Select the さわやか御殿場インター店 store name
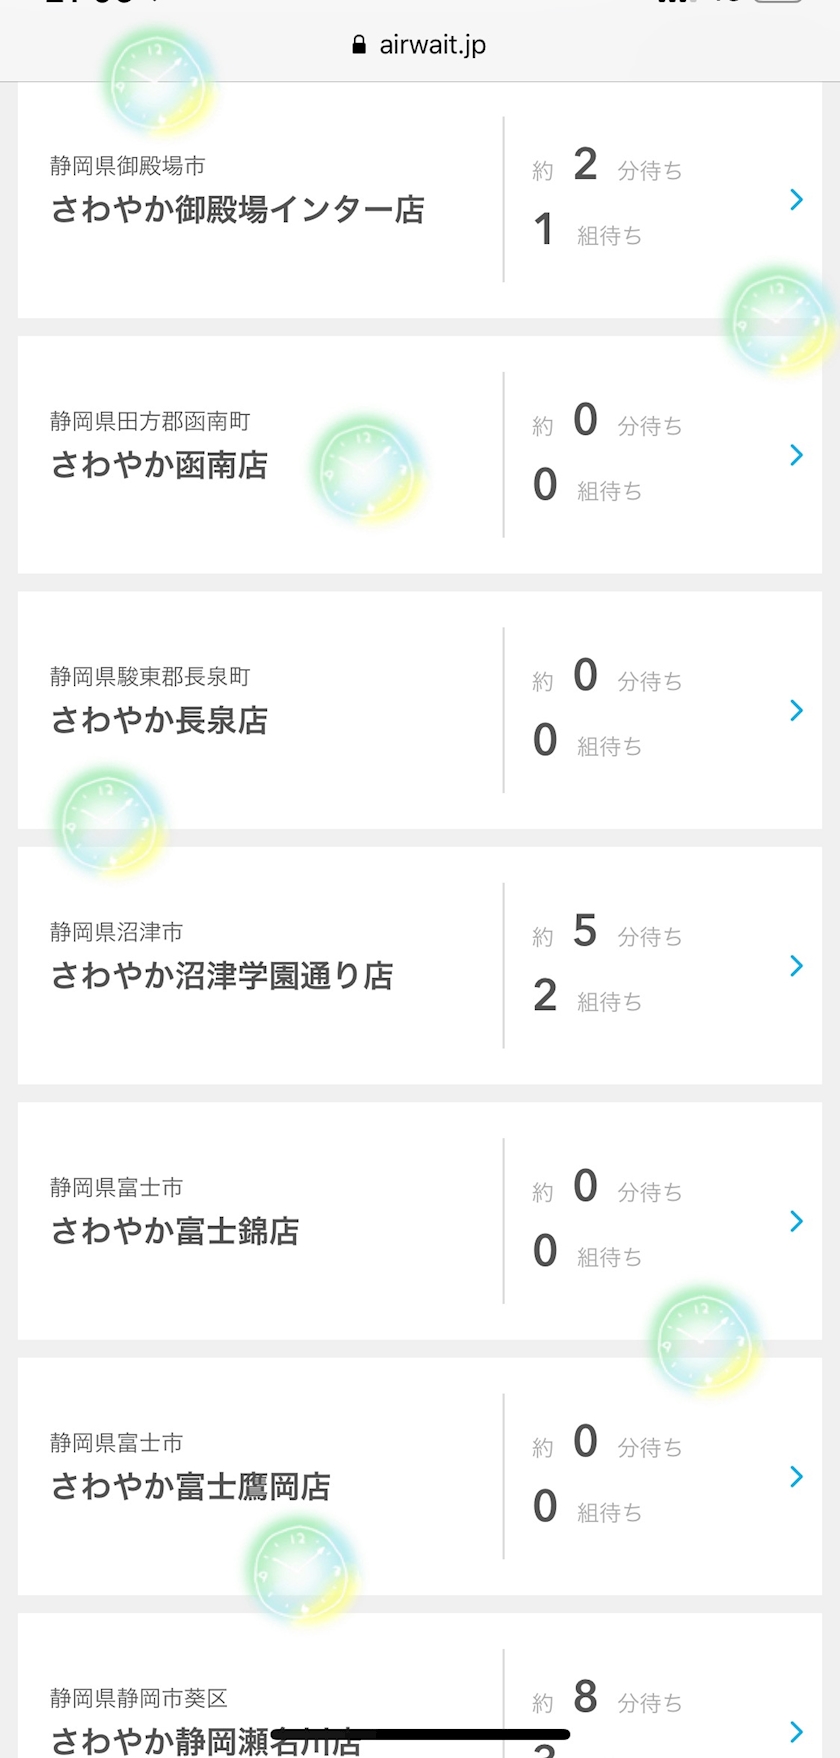Image resolution: width=840 pixels, height=1758 pixels. click(238, 210)
